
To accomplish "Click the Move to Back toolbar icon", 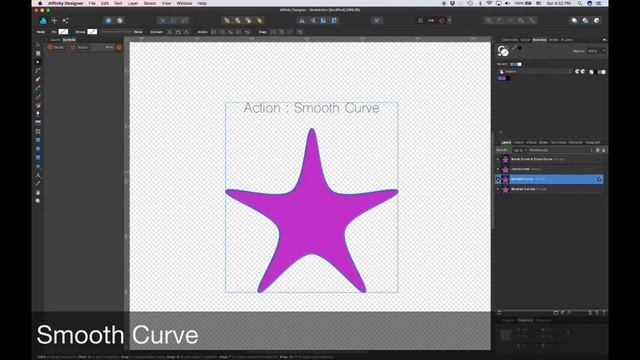I will 227,20.
